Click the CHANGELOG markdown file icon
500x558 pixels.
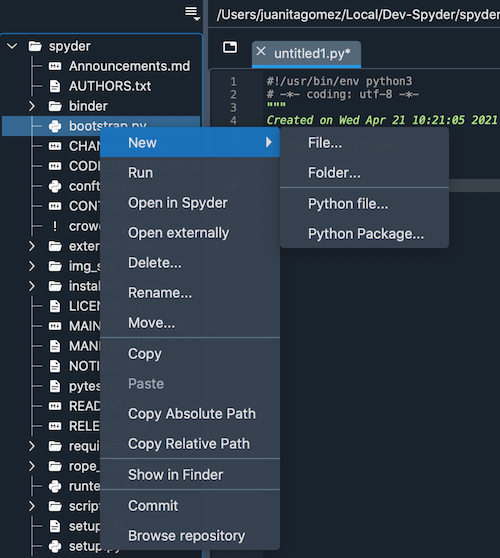point(55,146)
